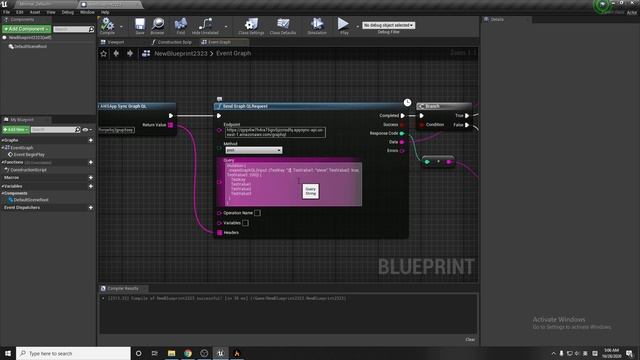This screenshot has height=360, width=640.
Task: Click Hide Unrelated toolbar icon
Action: [205, 24]
